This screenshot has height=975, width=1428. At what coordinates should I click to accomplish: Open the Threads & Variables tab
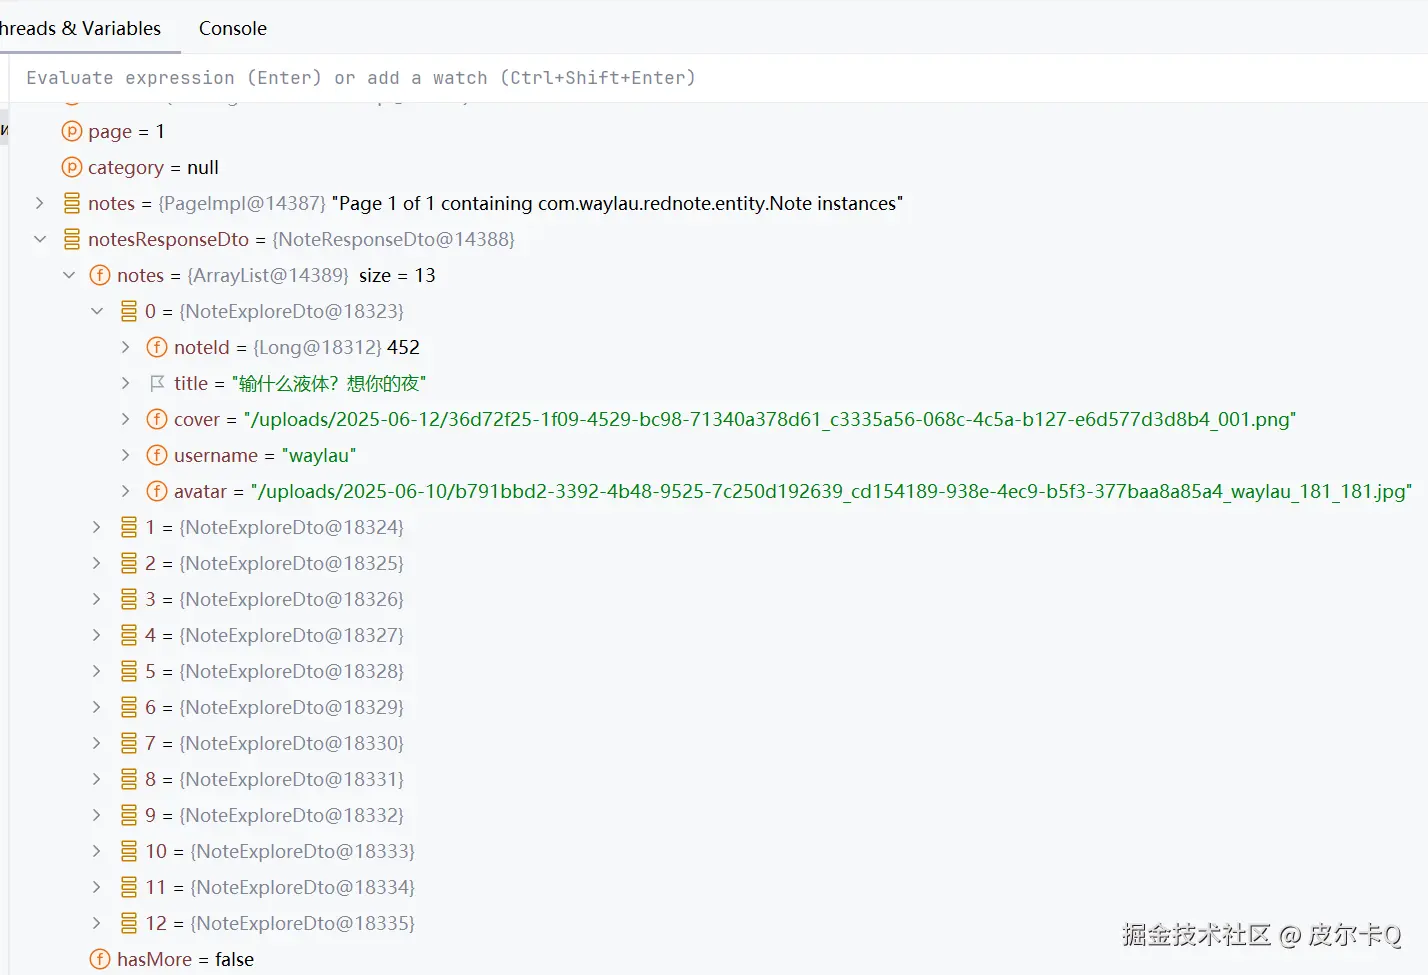(x=80, y=28)
